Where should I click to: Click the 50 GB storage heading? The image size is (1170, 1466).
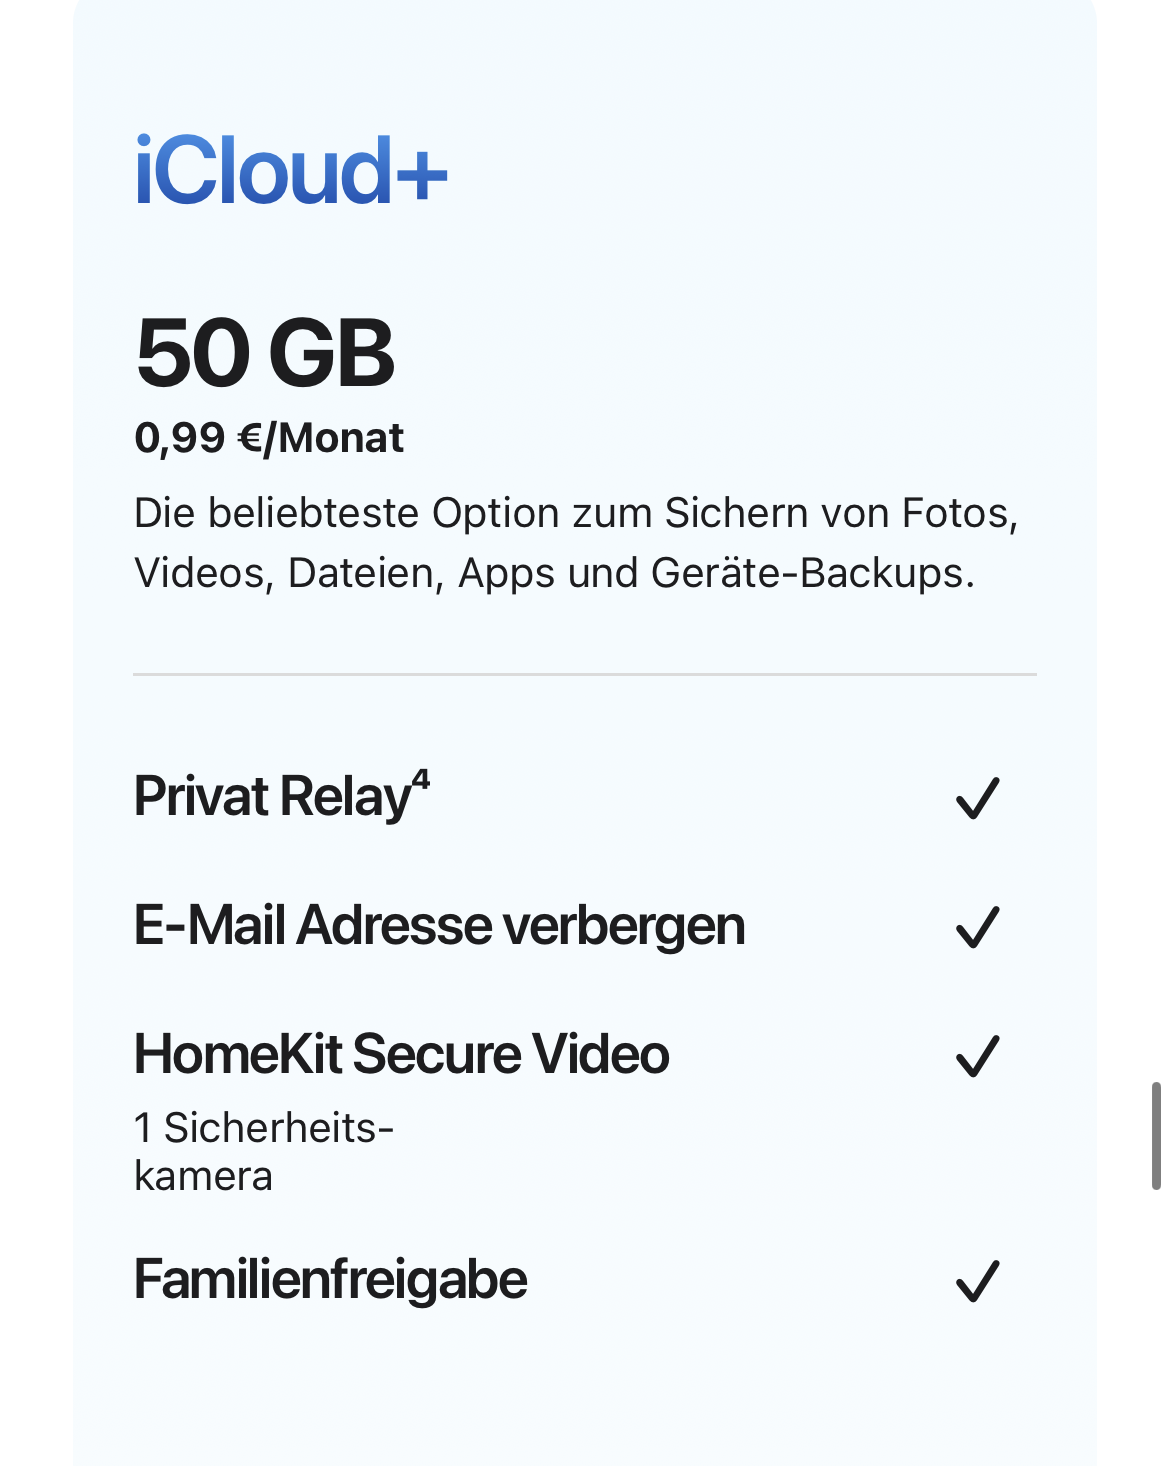point(265,353)
